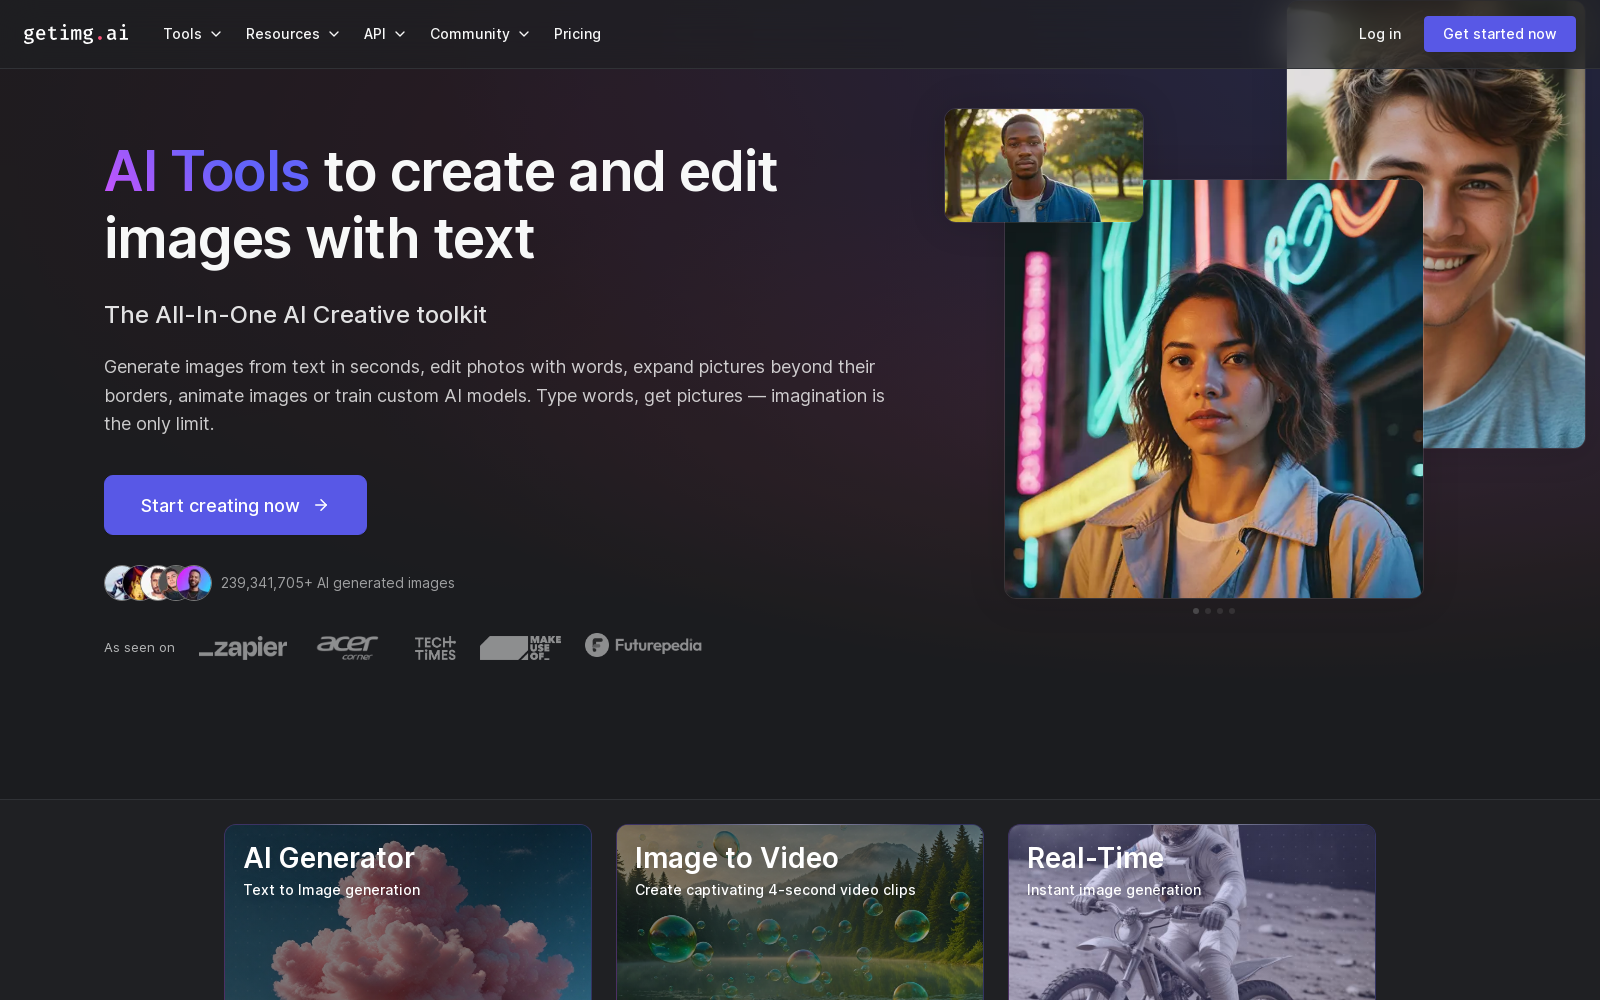
Task: Go to the Pricing page
Action: (x=577, y=34)
